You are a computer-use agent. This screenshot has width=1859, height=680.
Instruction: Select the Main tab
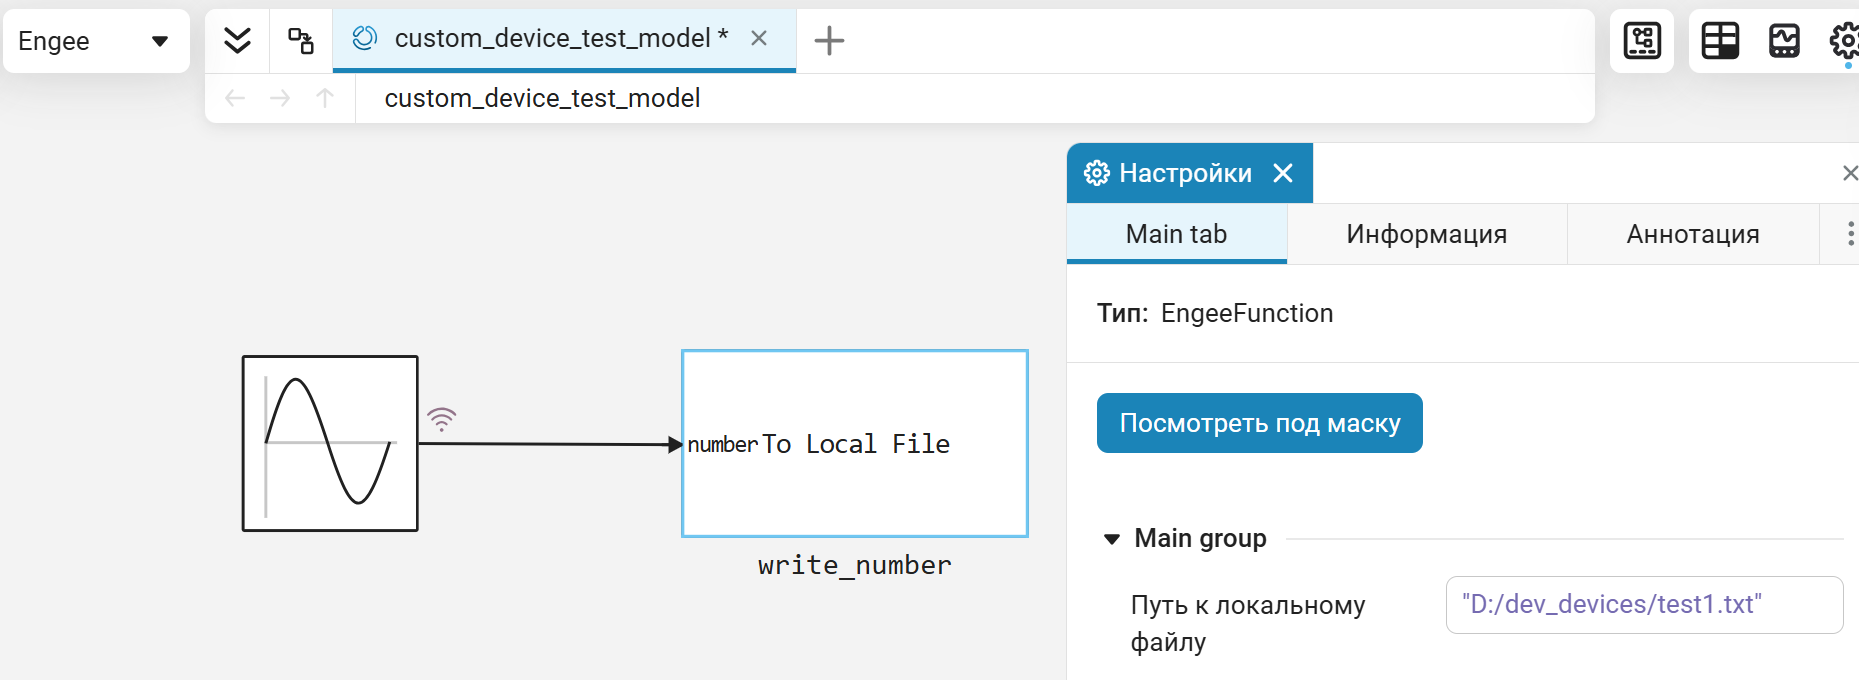[x=1176, y=234]
